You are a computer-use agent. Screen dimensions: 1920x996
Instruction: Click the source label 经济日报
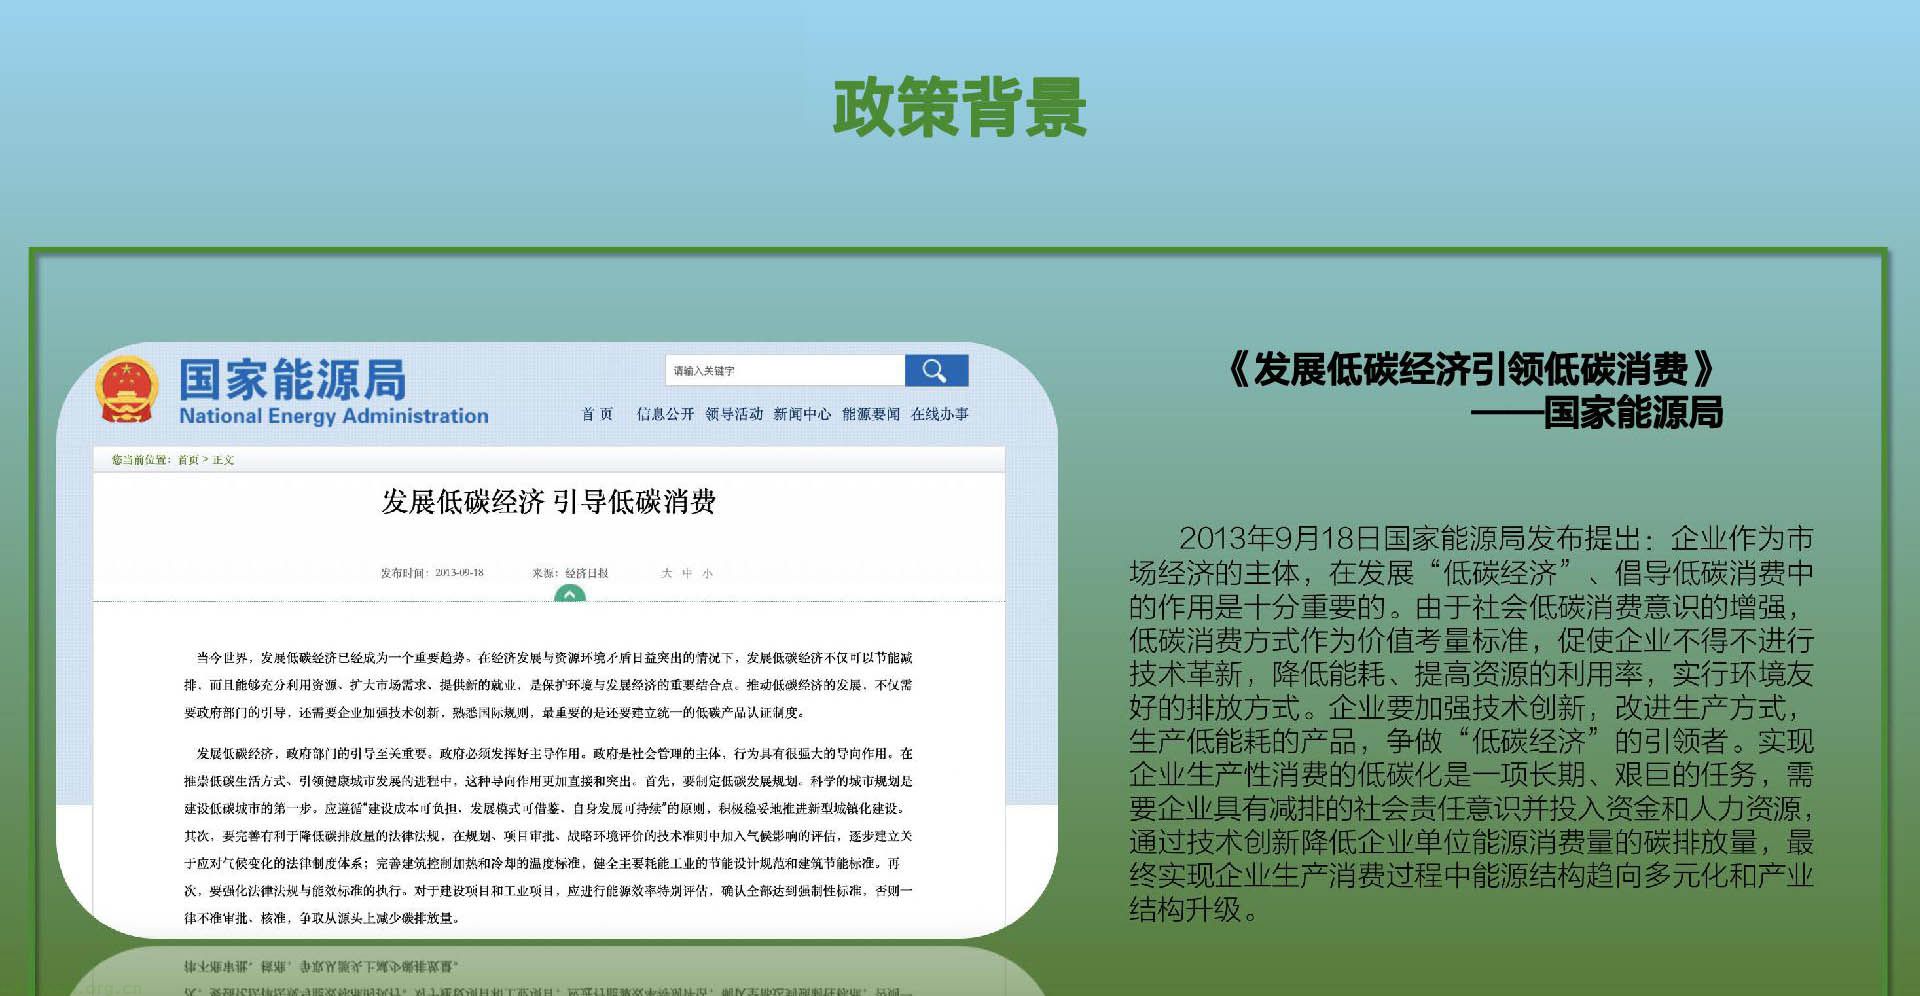pyautogui.click(x=587, y=573)
